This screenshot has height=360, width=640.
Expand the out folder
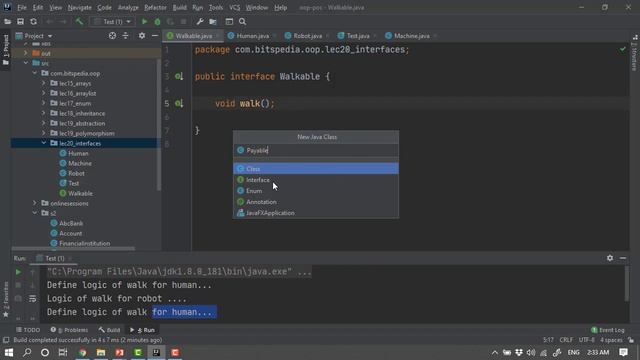click(x=26, y=53)
